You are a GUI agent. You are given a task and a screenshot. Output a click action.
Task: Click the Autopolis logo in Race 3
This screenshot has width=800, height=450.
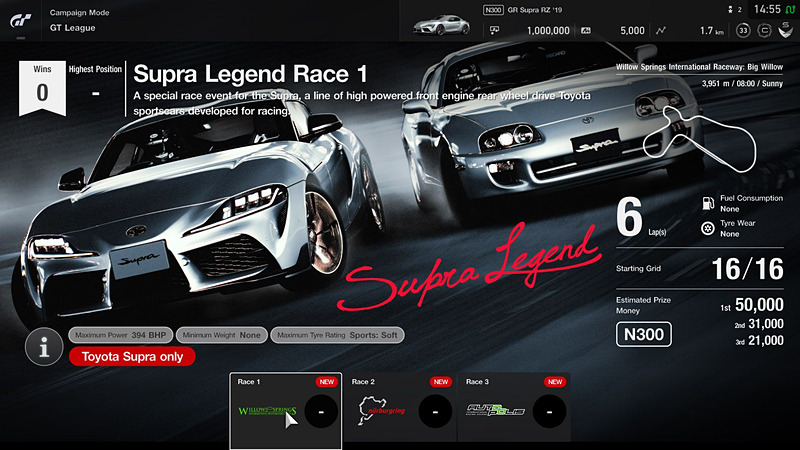pos(495,410)
